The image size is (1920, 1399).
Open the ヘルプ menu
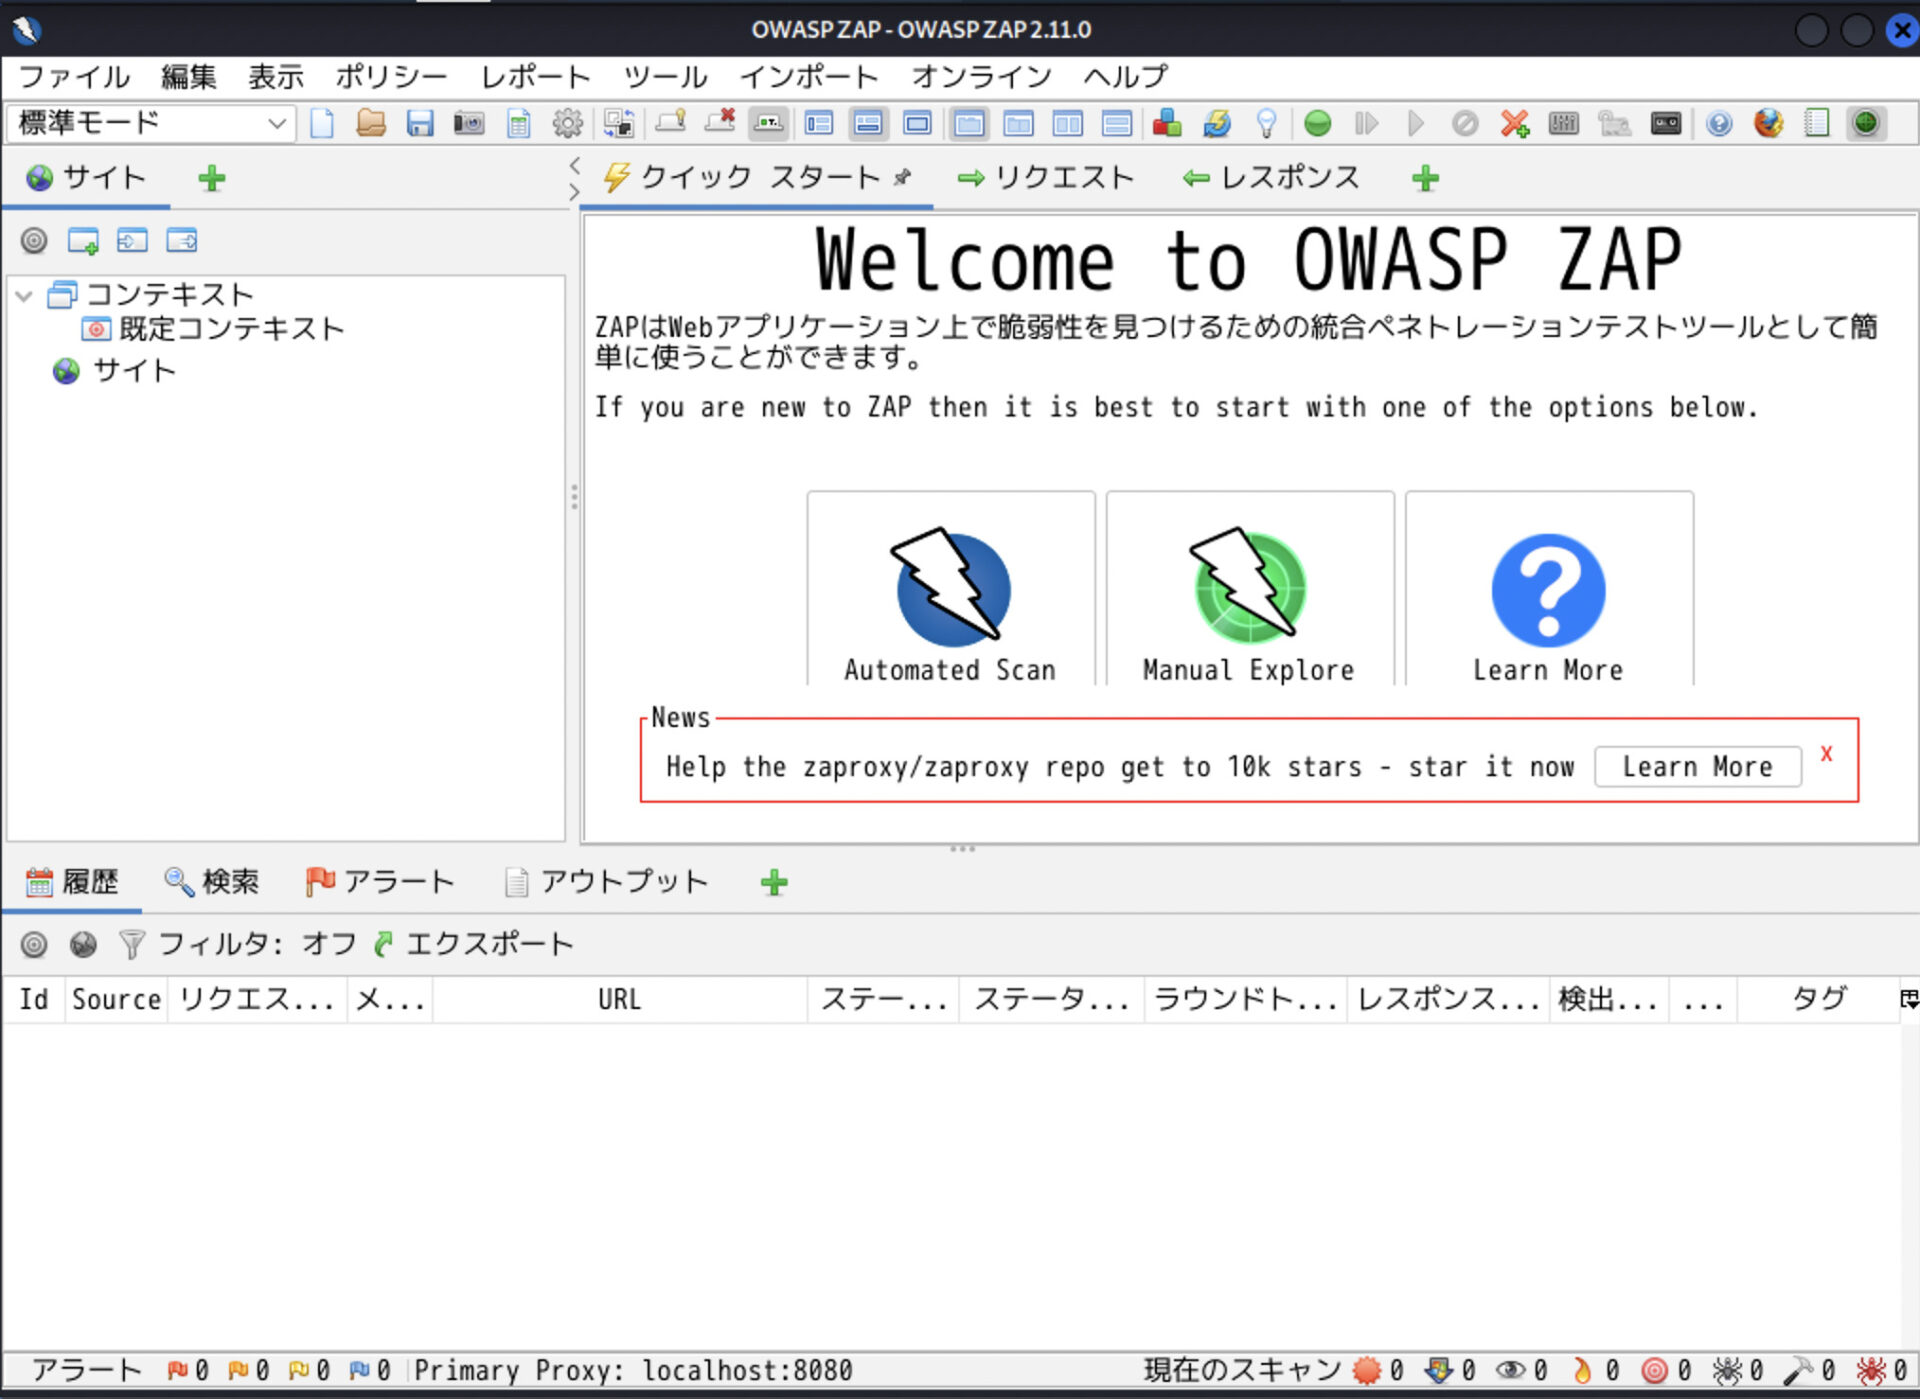tap(1126, 77)
